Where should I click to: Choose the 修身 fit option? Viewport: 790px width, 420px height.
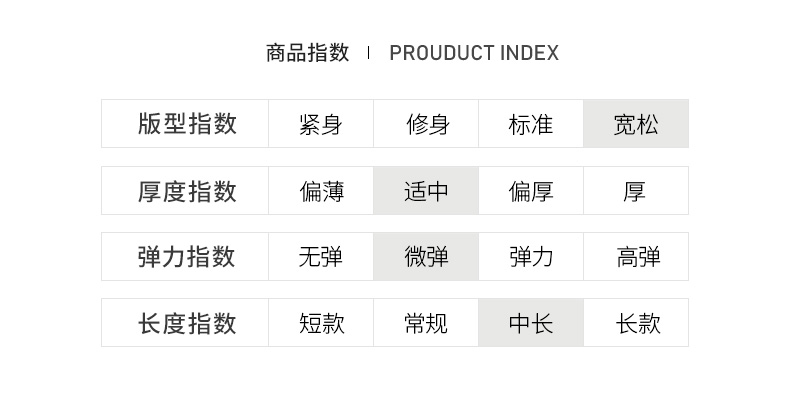(x=426, y=124)
